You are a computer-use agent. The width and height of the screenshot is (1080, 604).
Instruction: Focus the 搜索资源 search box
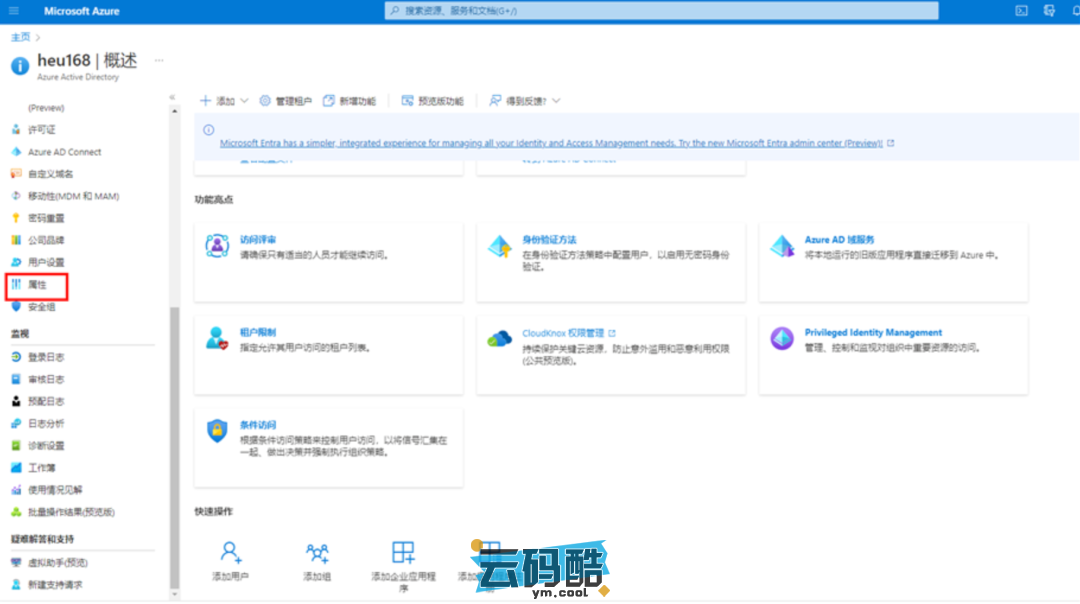click(x=660, y=11)
